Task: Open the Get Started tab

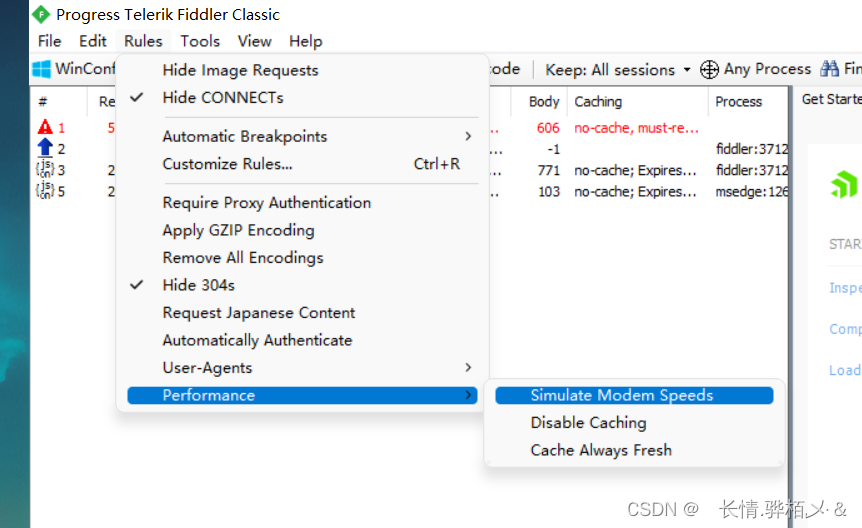Action: (x=831, y=100)
